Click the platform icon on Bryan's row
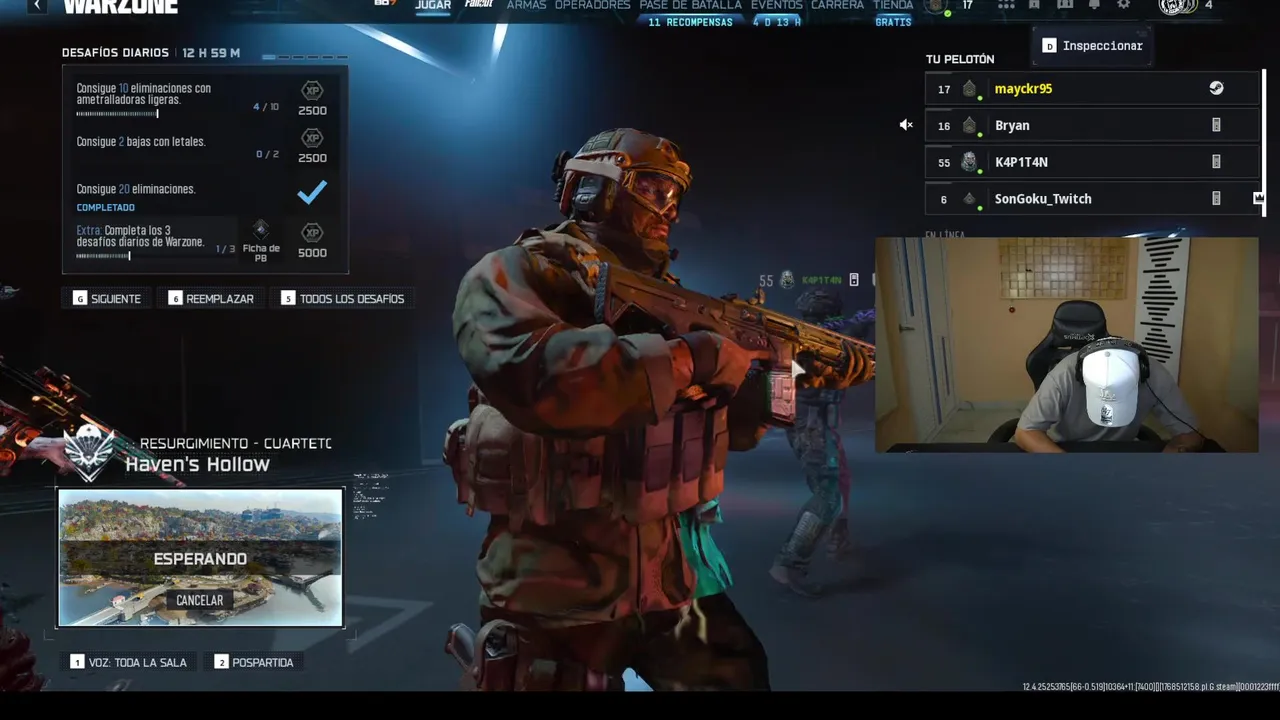 1216,125
